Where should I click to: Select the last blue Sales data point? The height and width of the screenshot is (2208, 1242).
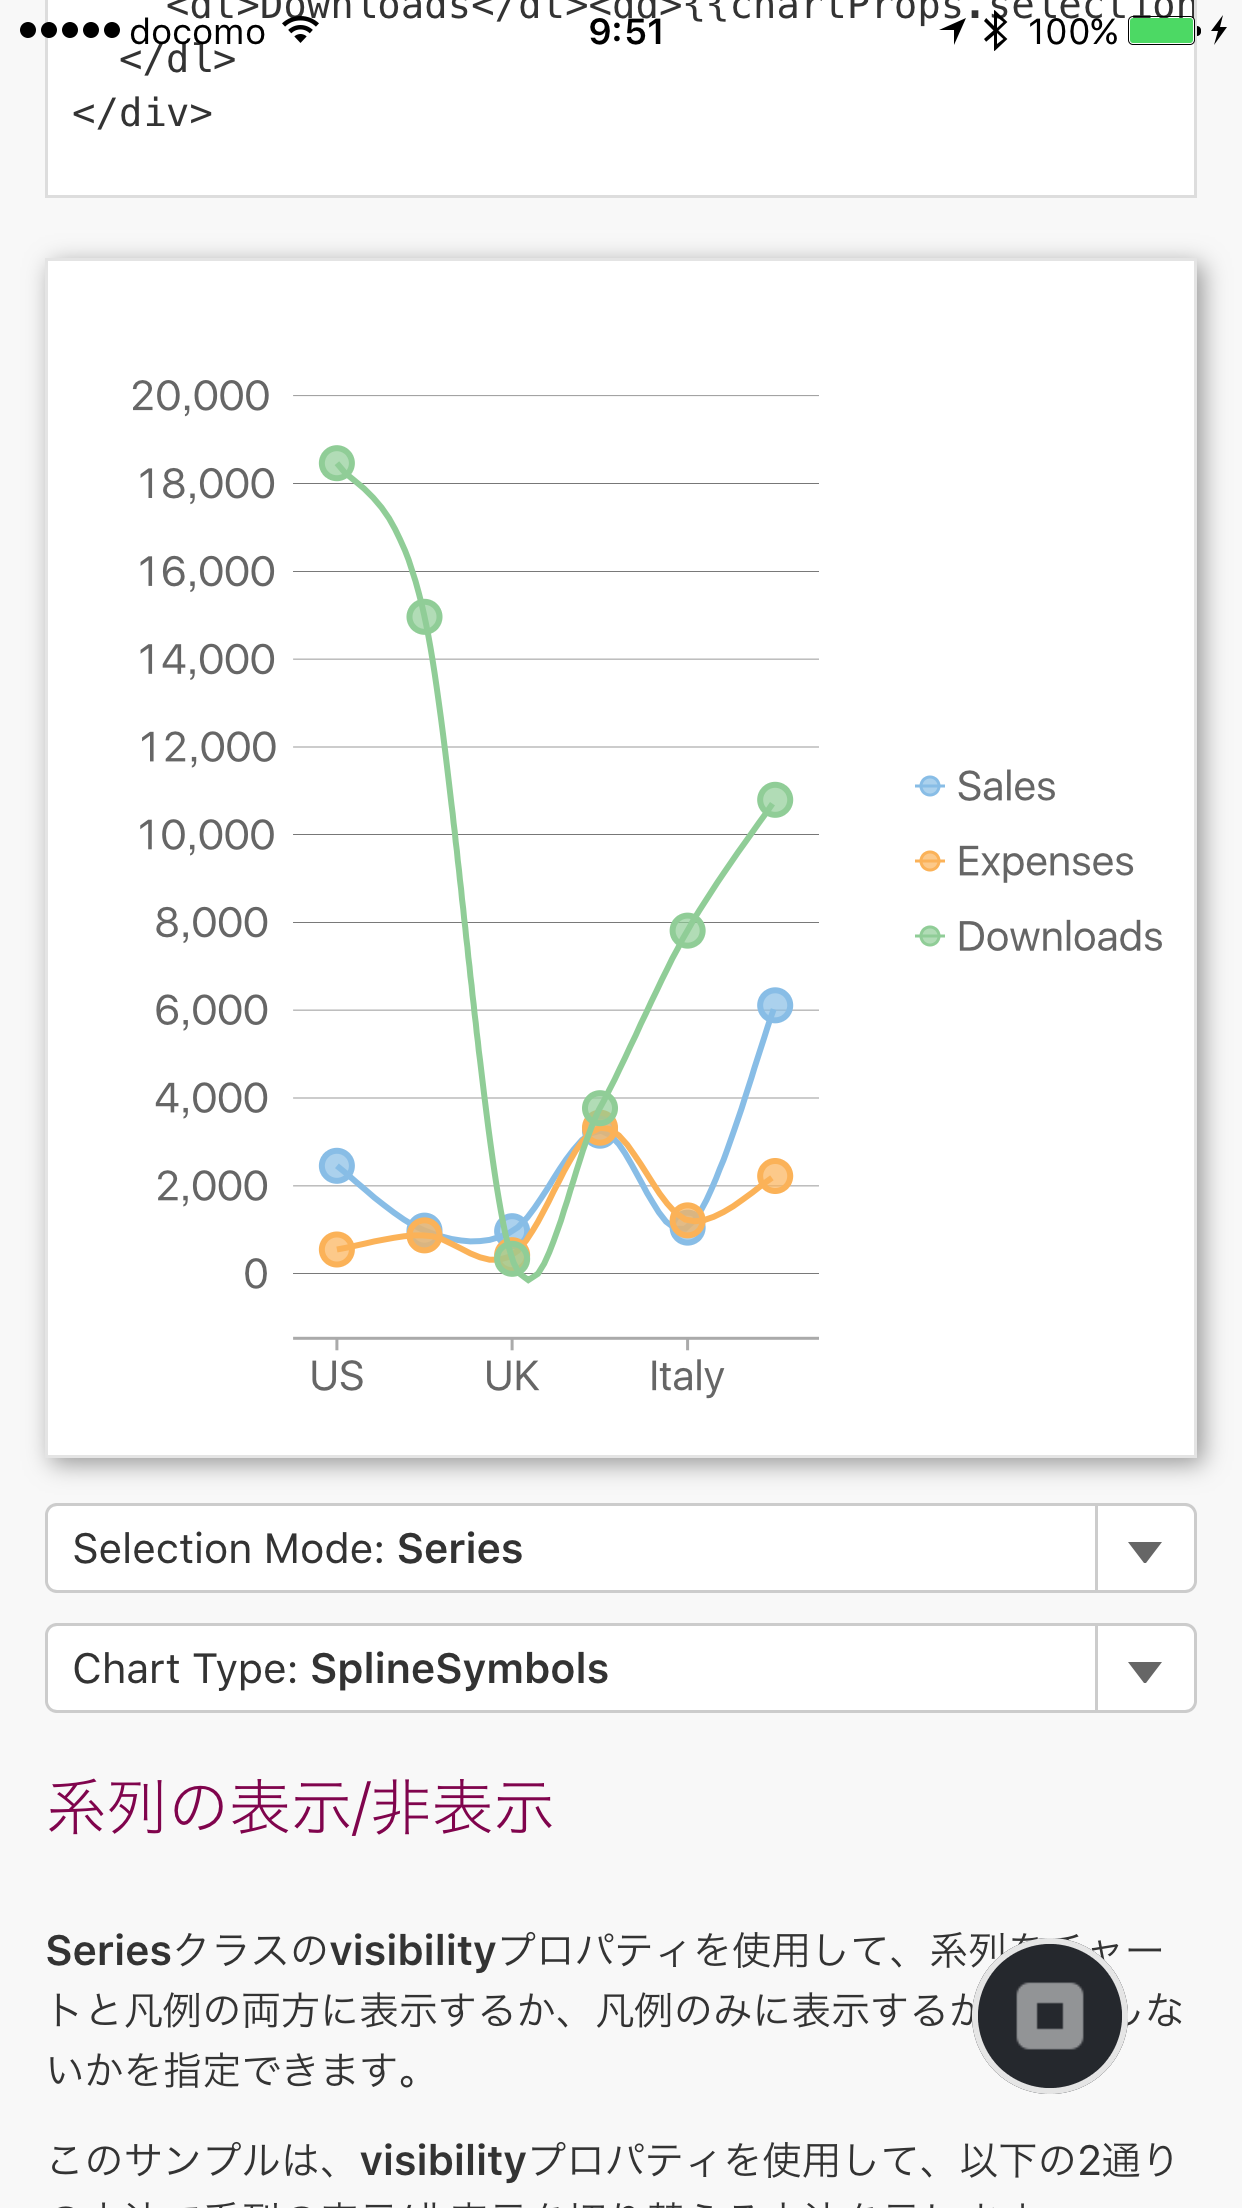tap(775, 1005)
